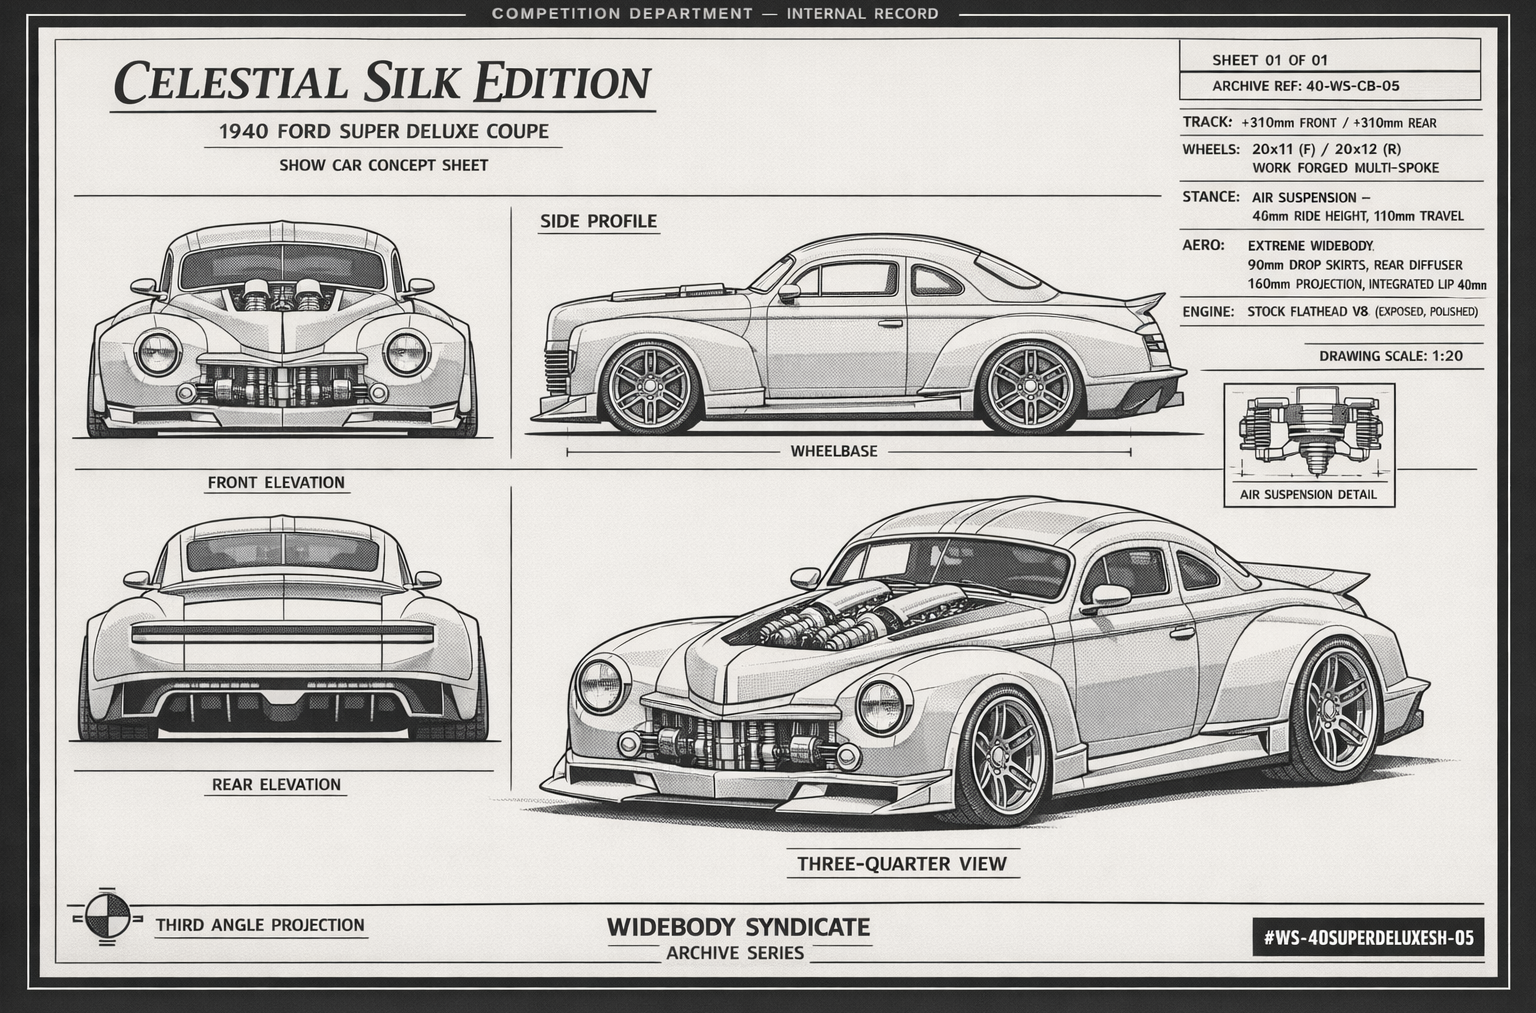Screen dimensions: 1536x1013
Task: Click the "WHEELBASE" dimension label
Action: pos(834,451)
